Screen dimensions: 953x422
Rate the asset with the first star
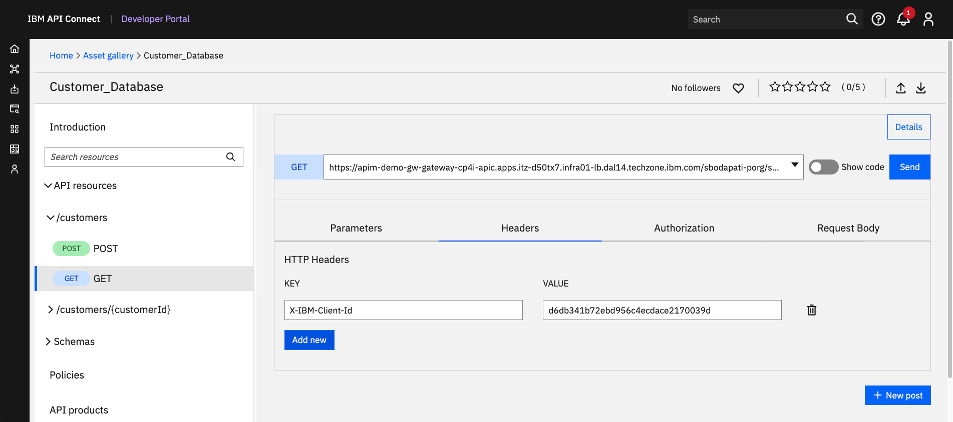coord(774,87)
